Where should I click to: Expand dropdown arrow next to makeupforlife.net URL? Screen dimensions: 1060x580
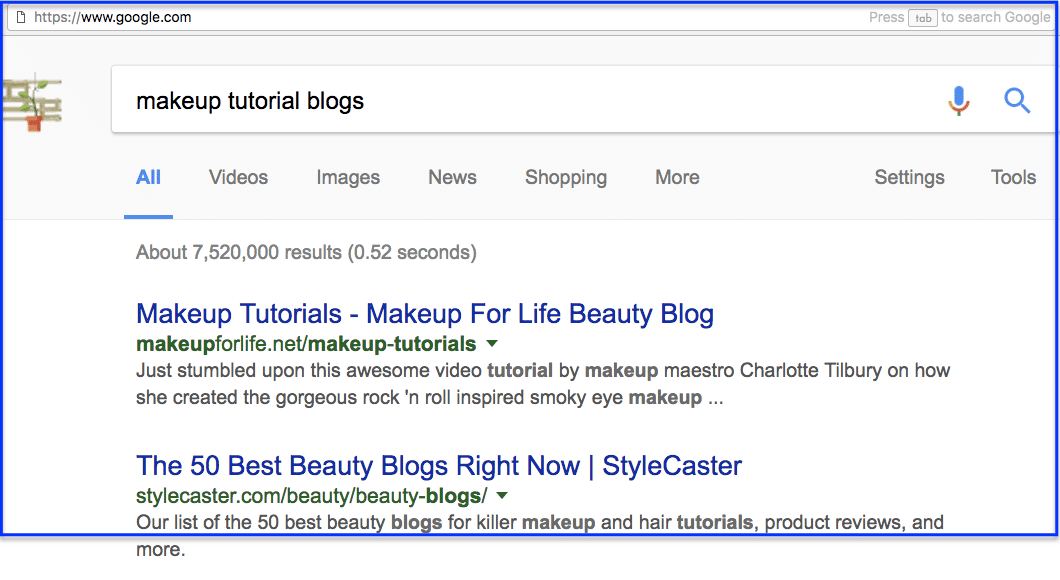point(492,343)
